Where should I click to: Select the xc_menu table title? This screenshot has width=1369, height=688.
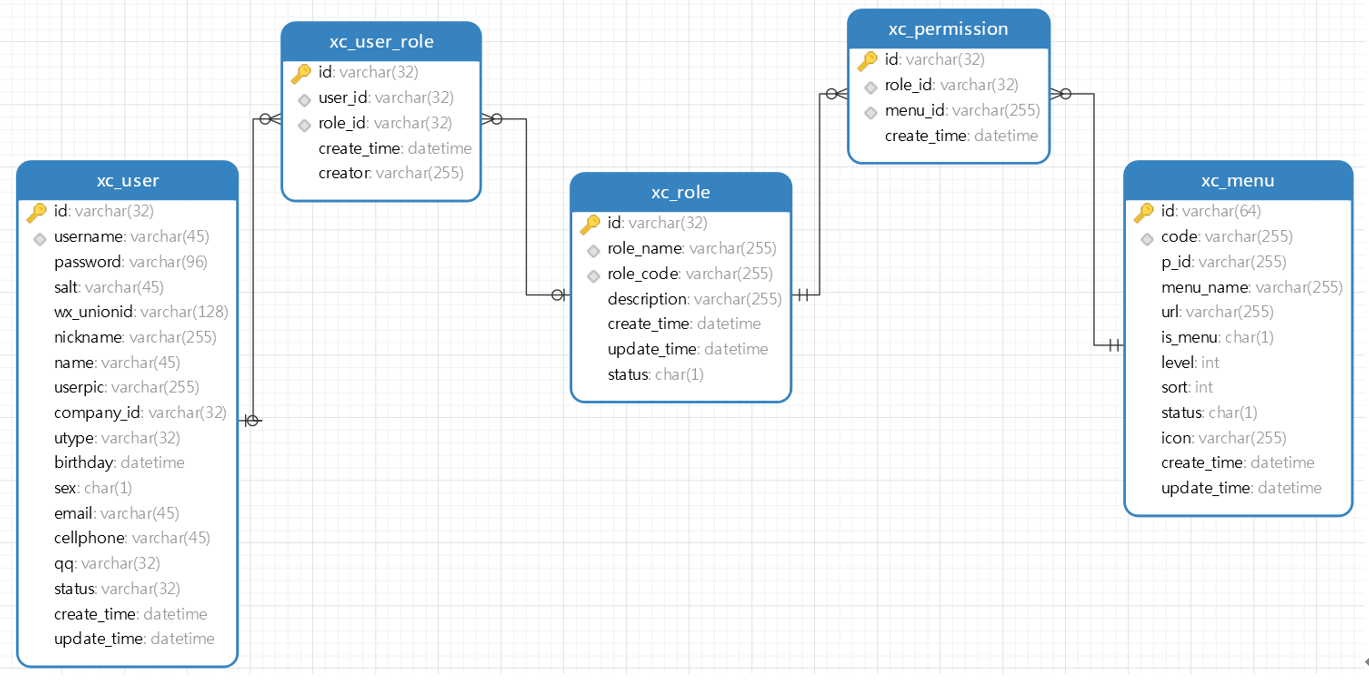1237,181
